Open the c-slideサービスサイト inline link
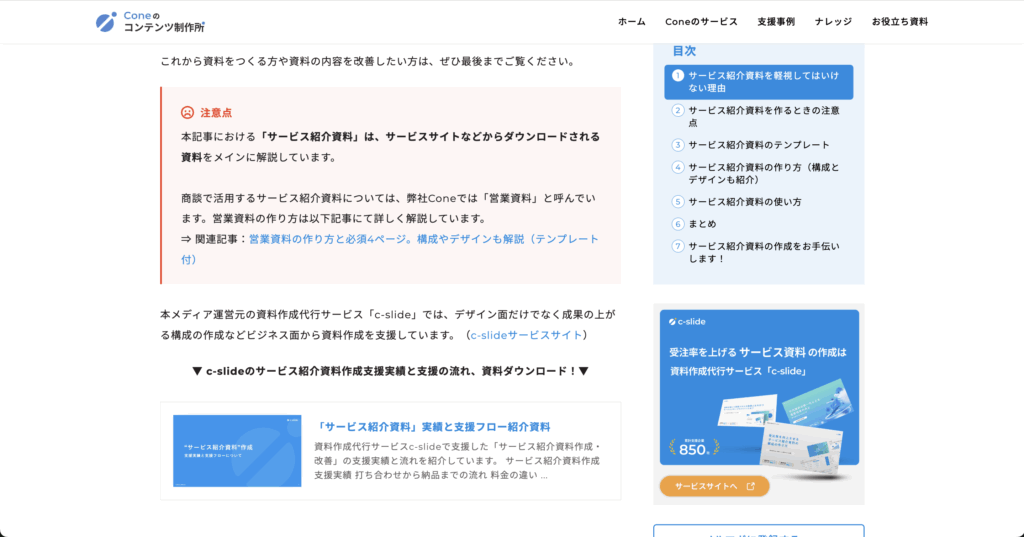Screen dimensions: 1024x537 click(526, 335)
